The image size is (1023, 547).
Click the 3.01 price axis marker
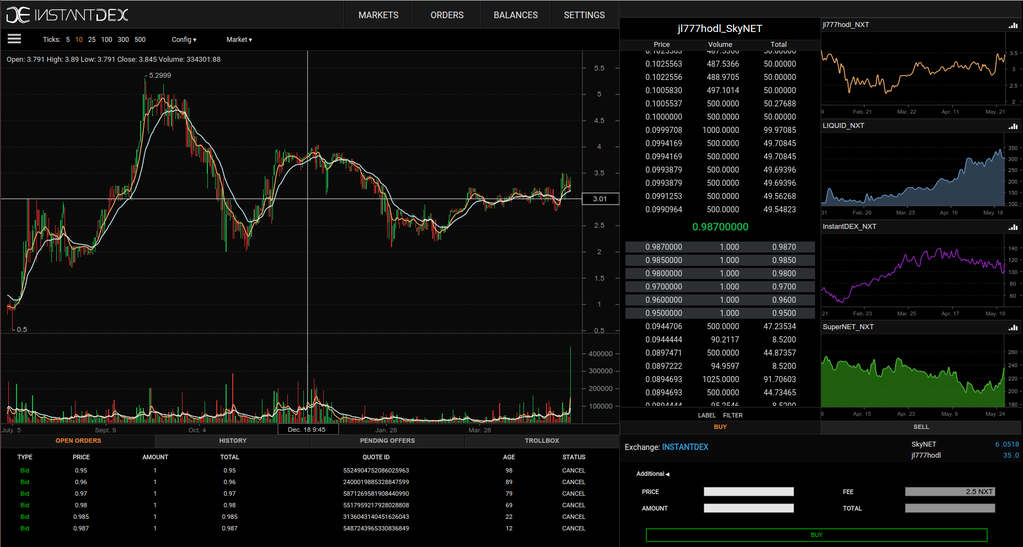point(600,199)
